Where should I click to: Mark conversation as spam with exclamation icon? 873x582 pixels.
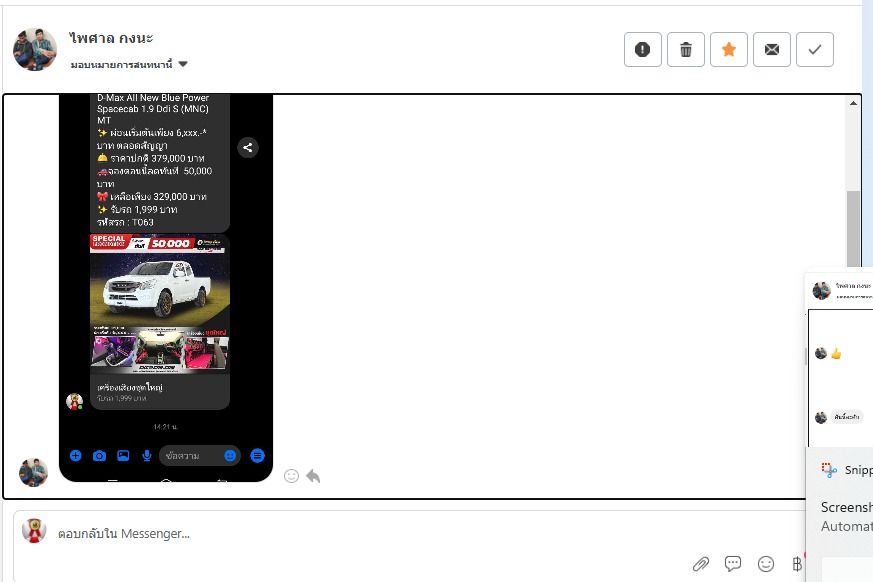[642, 49]
